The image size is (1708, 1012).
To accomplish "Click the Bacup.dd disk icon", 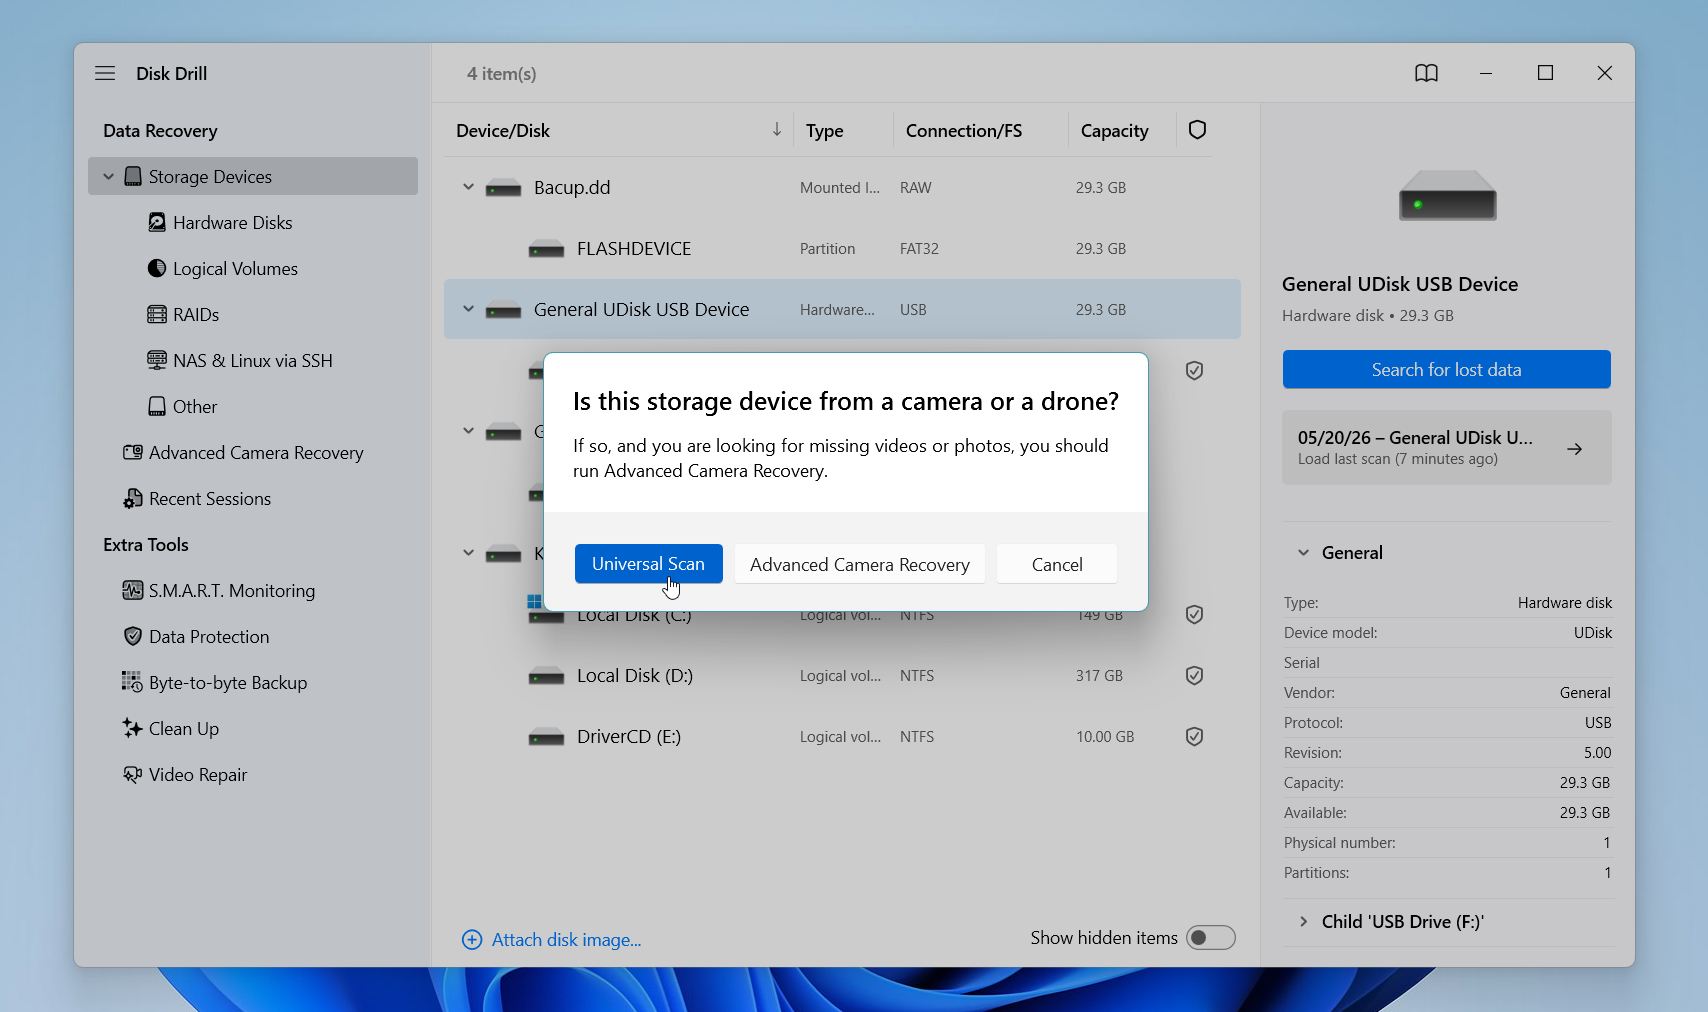I will coord(503,188).
